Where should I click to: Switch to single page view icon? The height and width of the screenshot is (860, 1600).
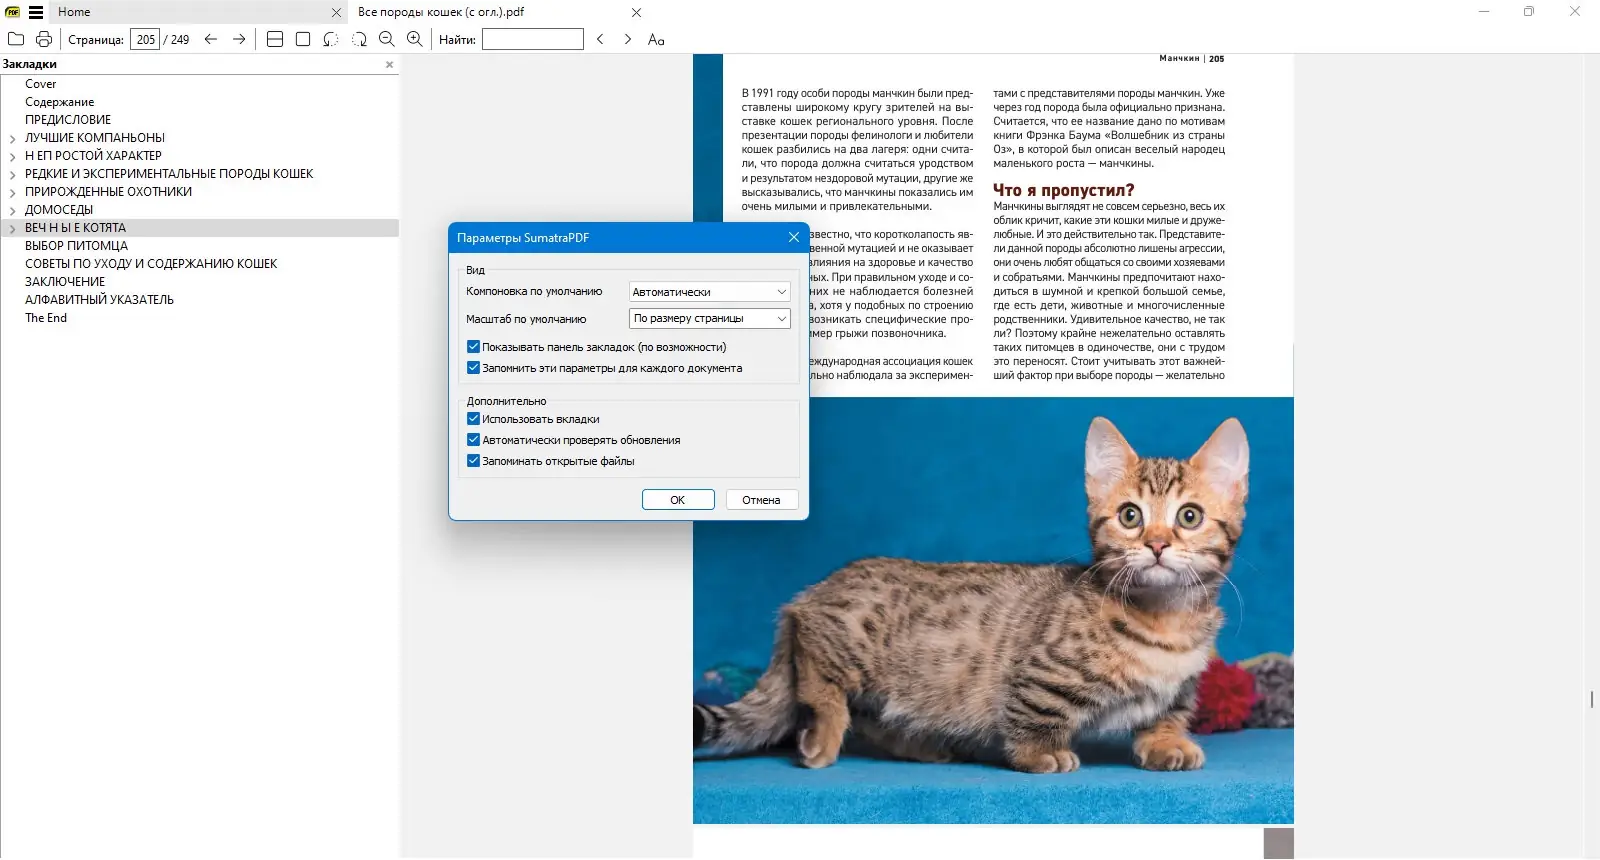tap(303, 39)
